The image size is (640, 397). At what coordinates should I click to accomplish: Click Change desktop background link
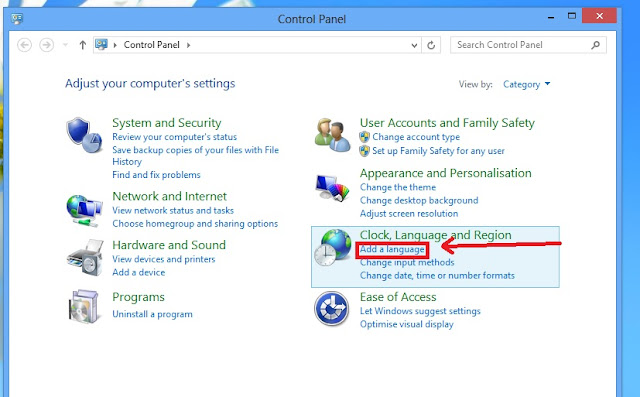tap(419, 200)
